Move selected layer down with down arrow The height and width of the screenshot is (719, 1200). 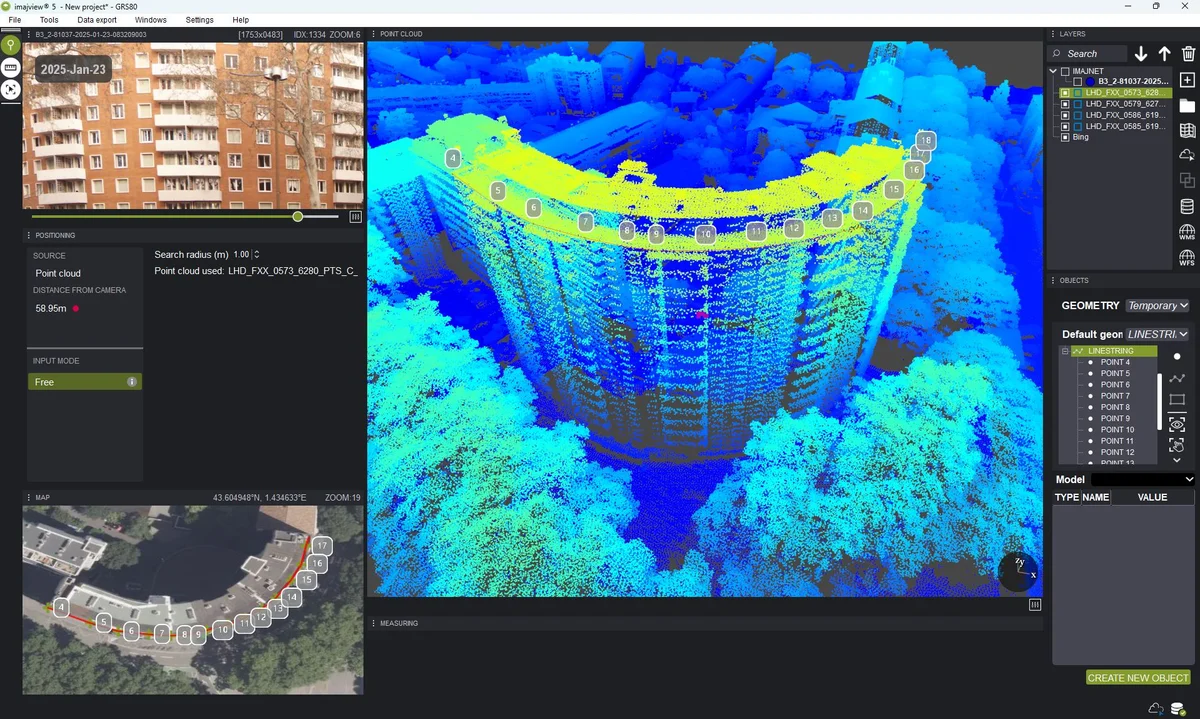click(x=1141, y=54)
